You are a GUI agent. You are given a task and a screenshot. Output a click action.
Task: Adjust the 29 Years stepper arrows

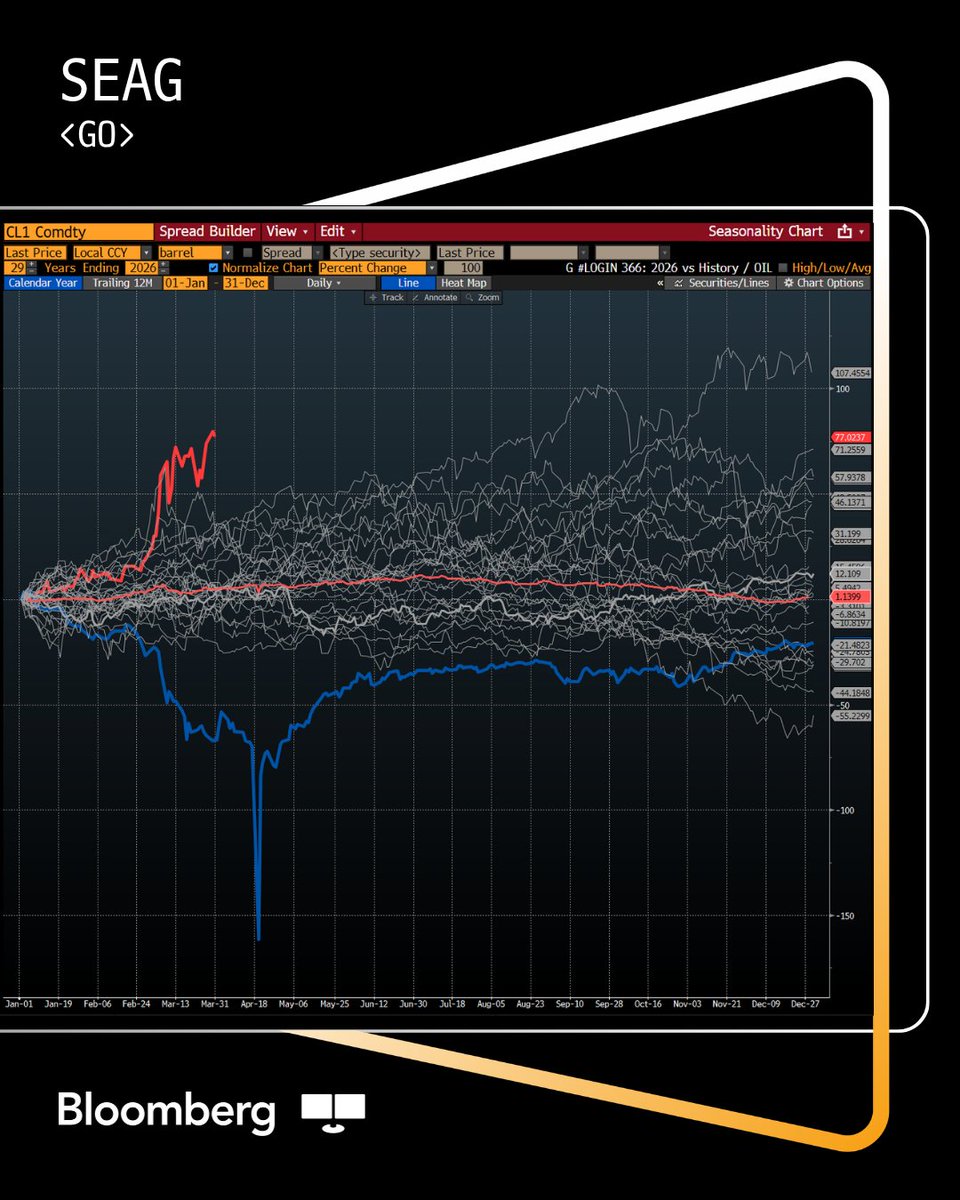point(32,268)
